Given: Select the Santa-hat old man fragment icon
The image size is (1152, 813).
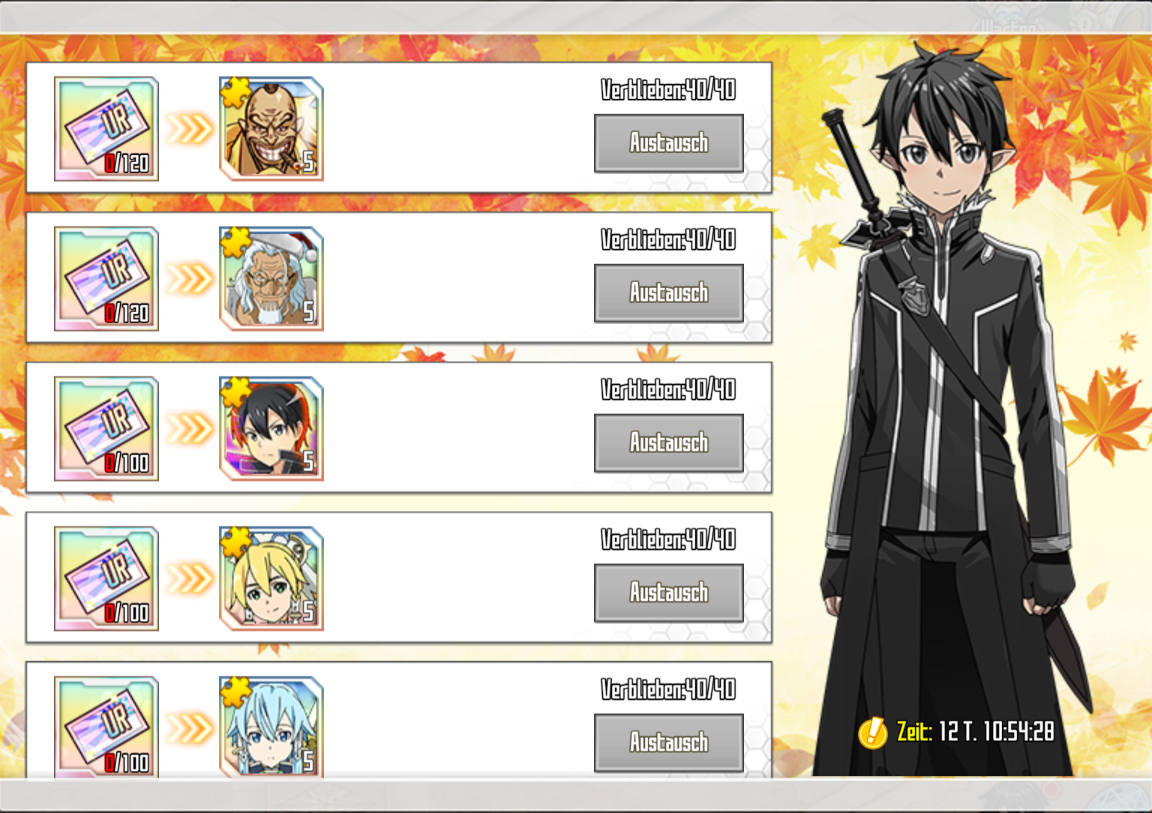Looking at the screenshot, I should 271,278.
